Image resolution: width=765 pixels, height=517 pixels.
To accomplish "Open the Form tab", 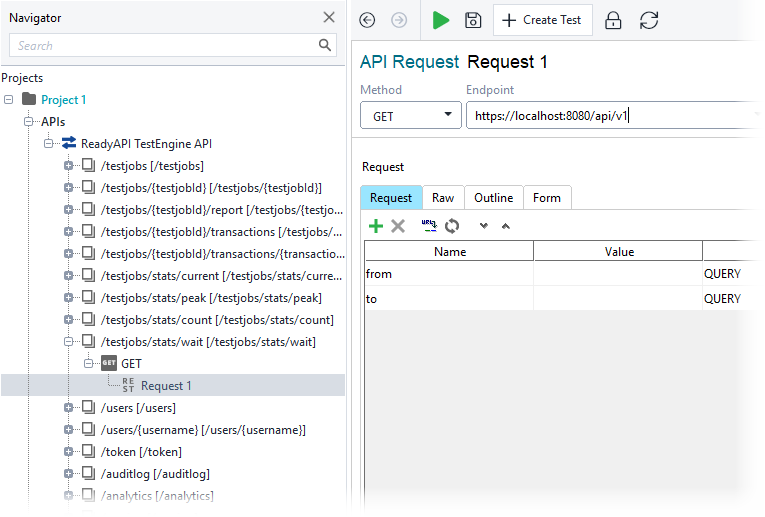I will pos(547,198).
